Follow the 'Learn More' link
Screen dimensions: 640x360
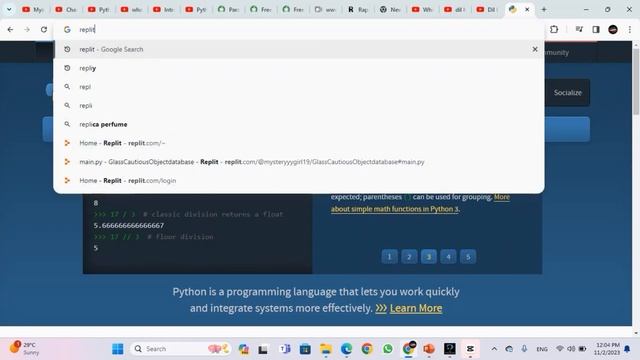416,308
